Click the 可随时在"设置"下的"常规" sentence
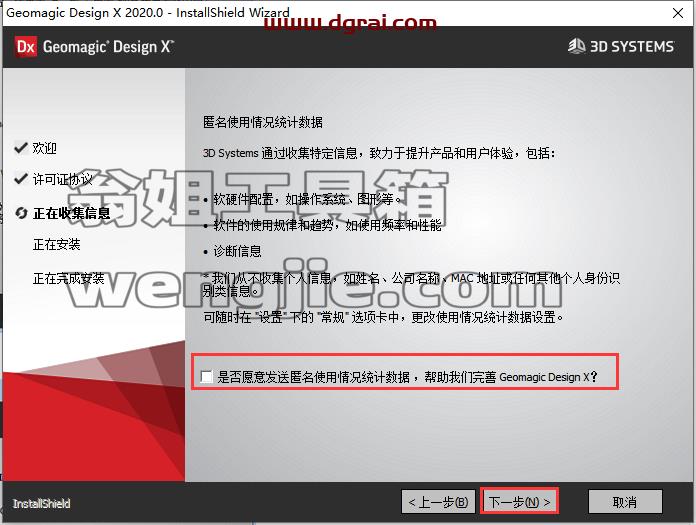 point(384,317)
